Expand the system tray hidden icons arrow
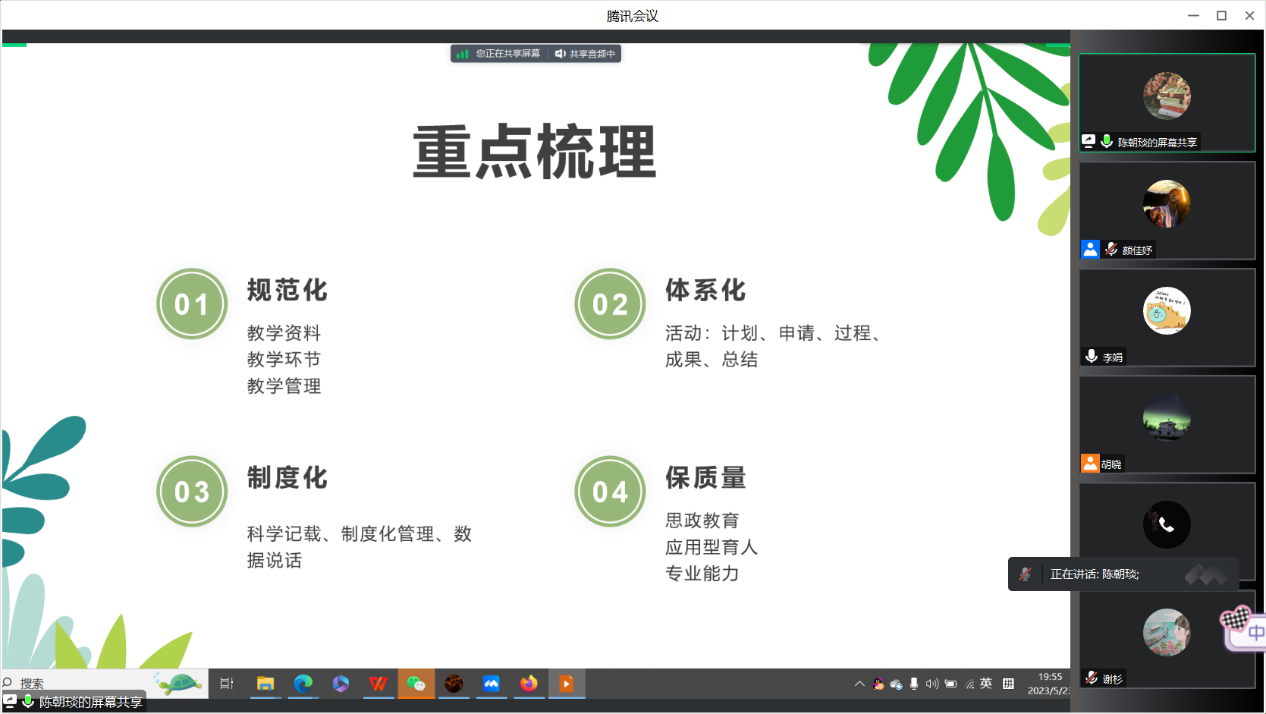 point(859,684)
